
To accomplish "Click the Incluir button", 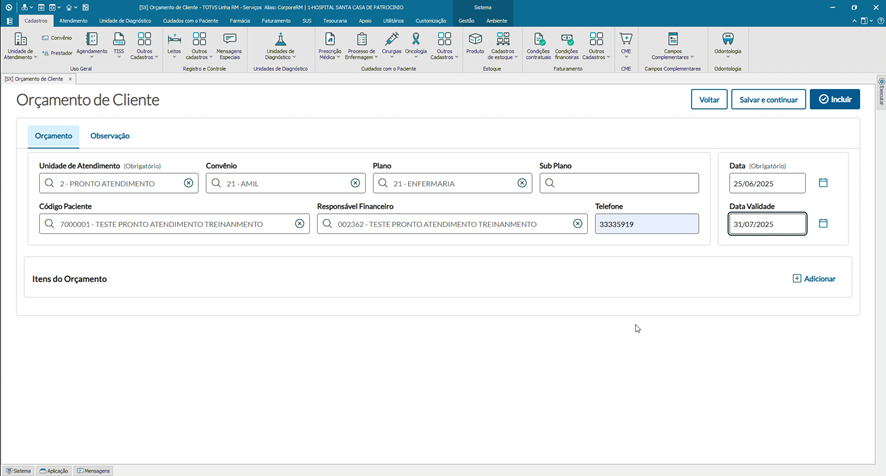I will click(835, 99).
